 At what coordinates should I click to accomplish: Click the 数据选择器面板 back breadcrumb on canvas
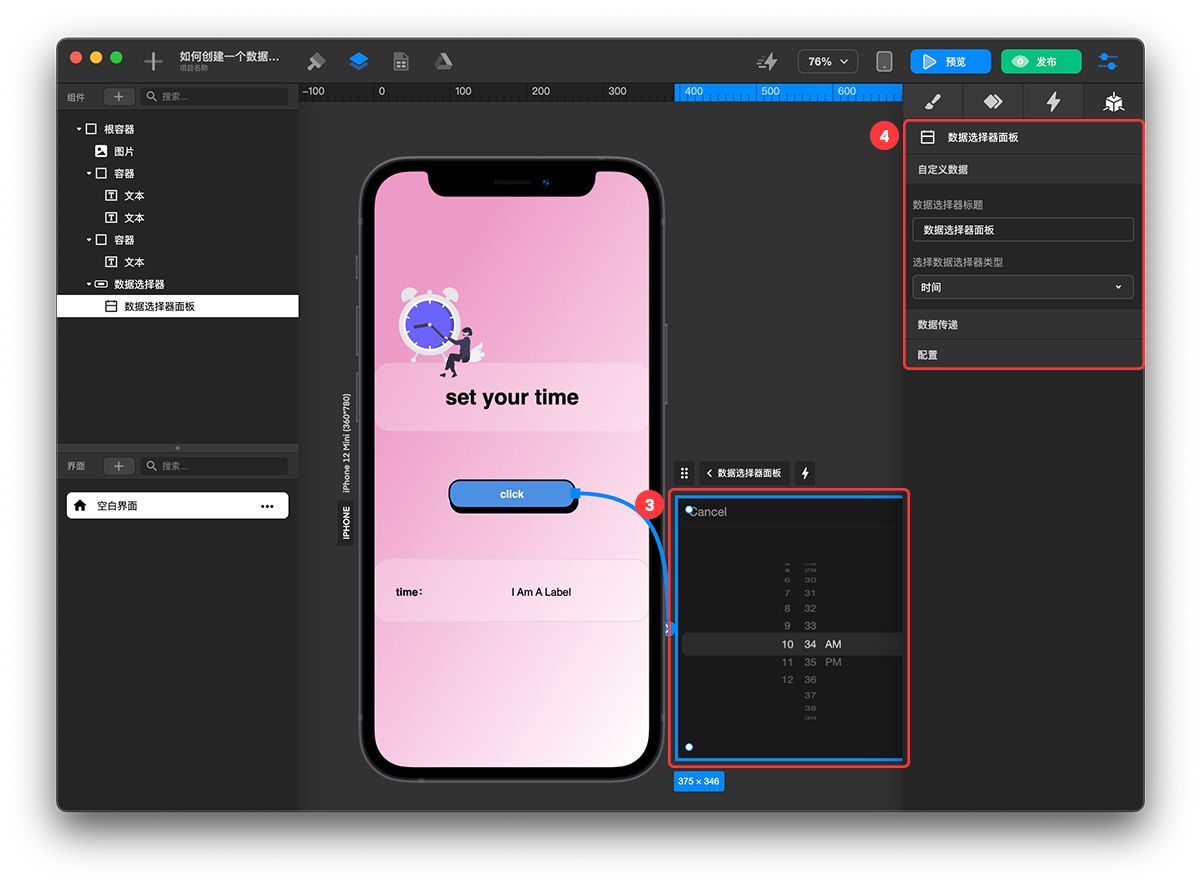(x=744, y=473)
